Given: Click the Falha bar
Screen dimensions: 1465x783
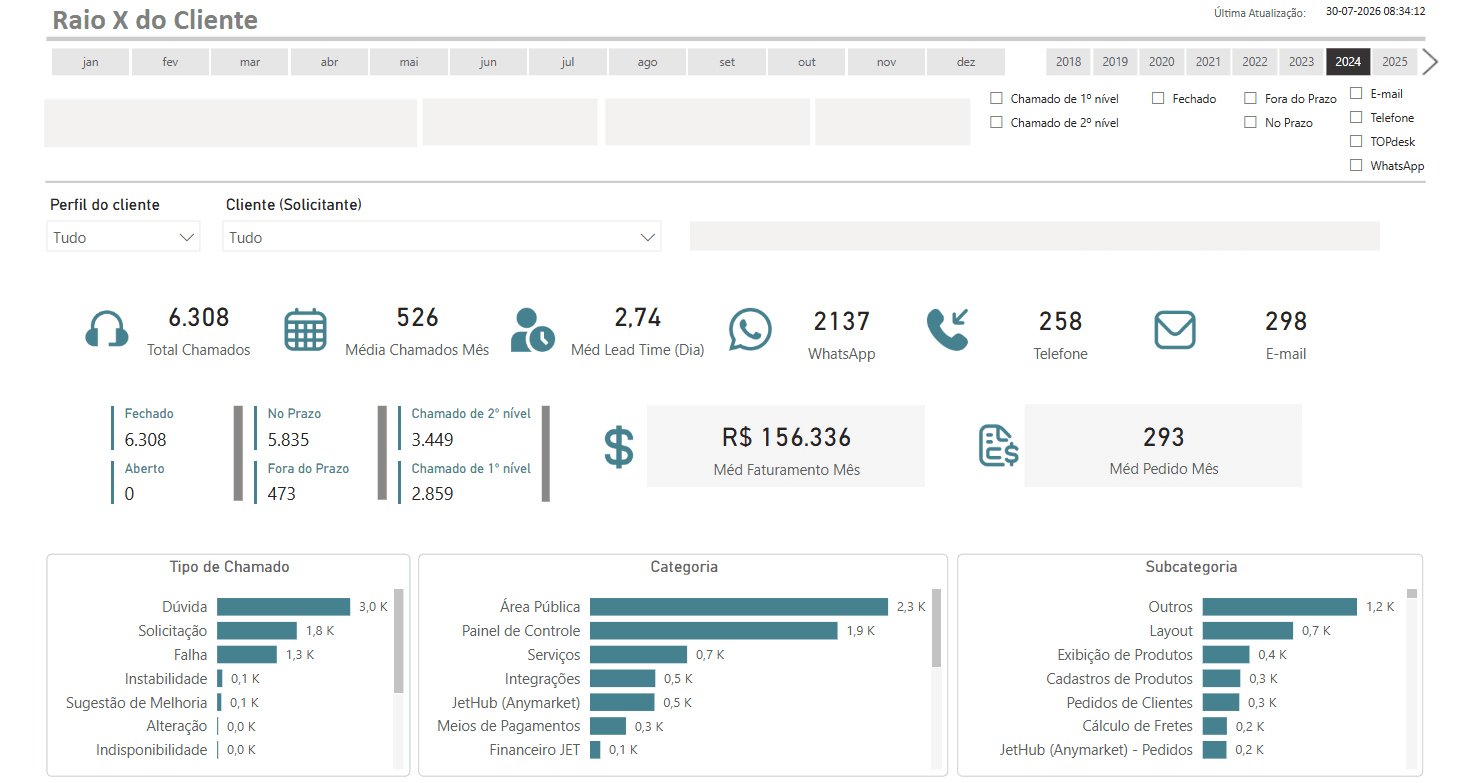Looking at the screenshot, I should pyautogui.click(x=247, y=655).
